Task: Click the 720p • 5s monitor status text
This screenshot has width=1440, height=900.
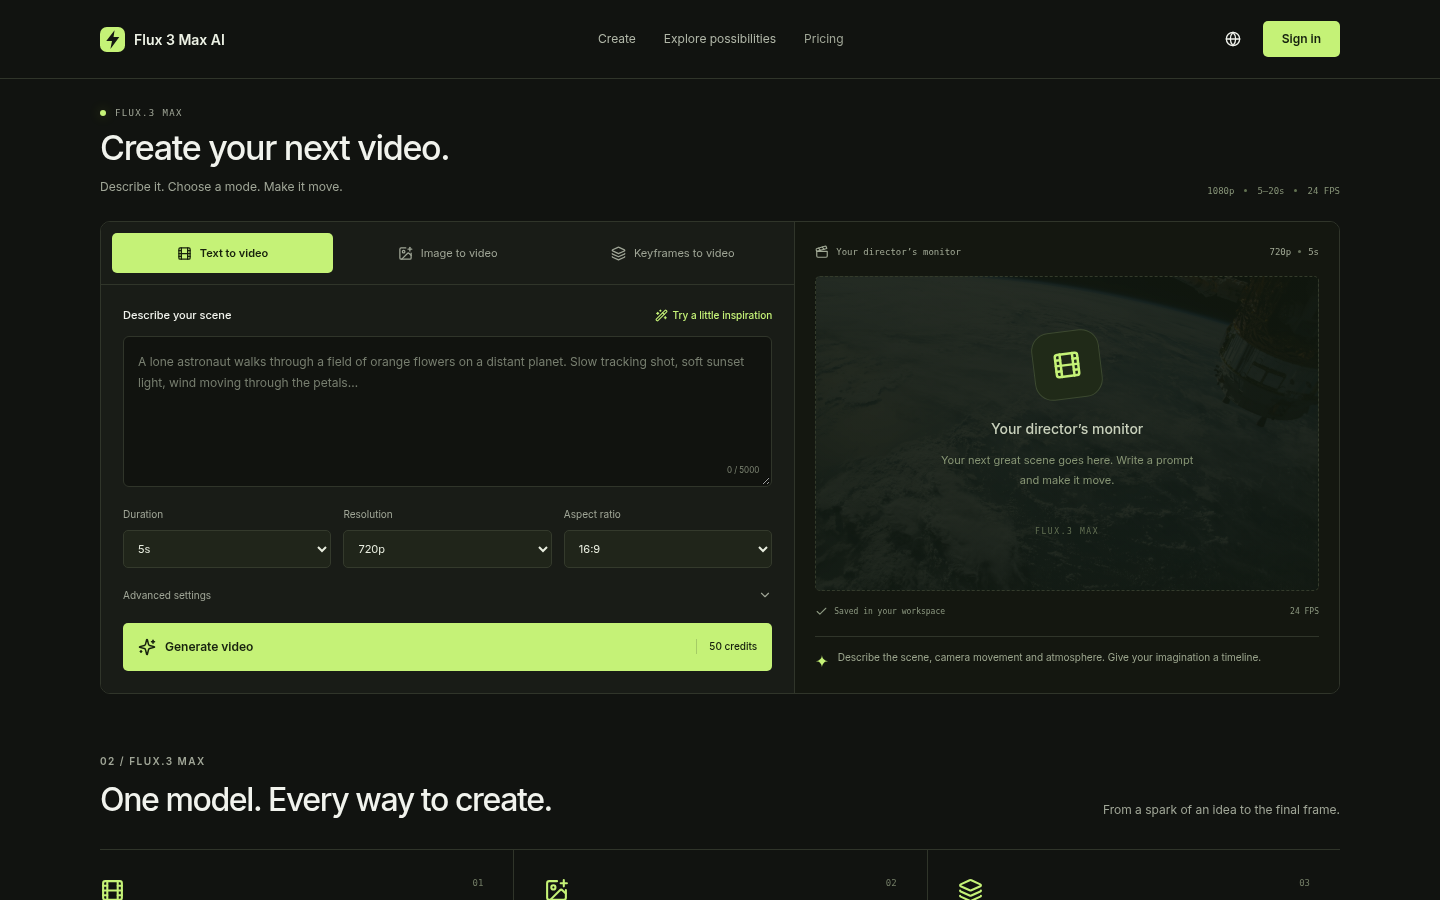Action: 1294,252
